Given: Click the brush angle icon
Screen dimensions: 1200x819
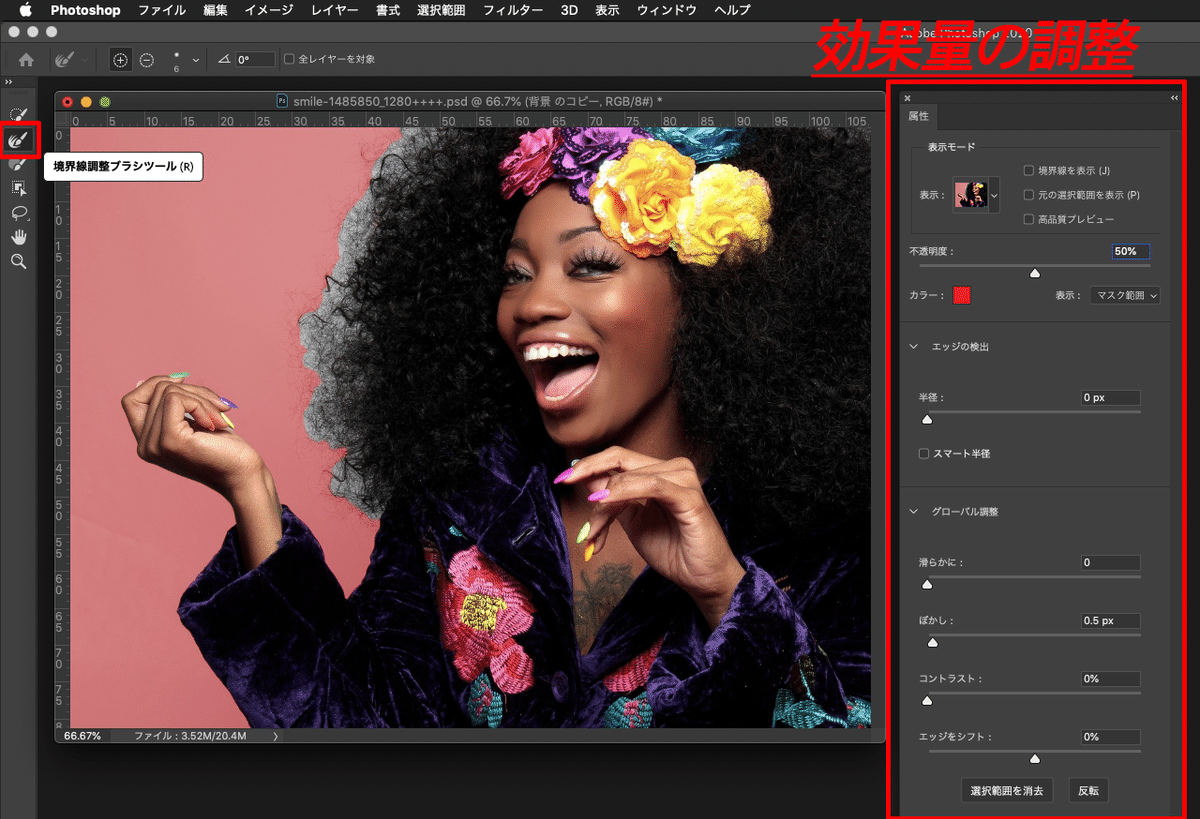Looking at the screenshot, I should point(224,60).
